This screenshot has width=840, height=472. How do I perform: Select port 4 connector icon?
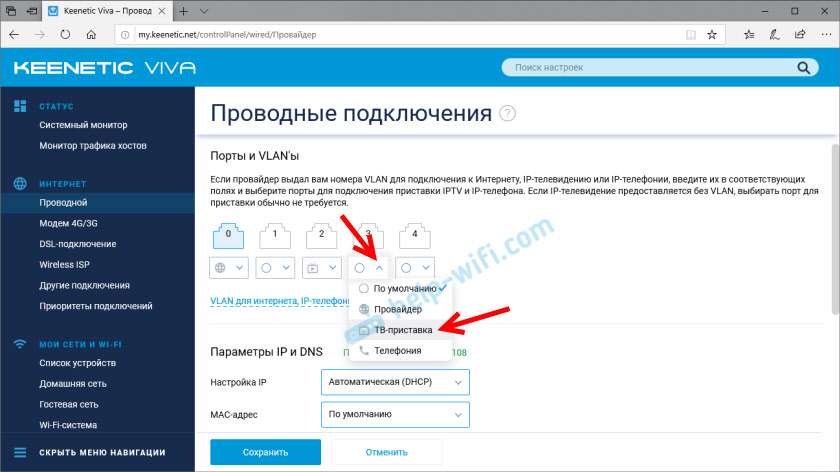(x=415, y=236)
